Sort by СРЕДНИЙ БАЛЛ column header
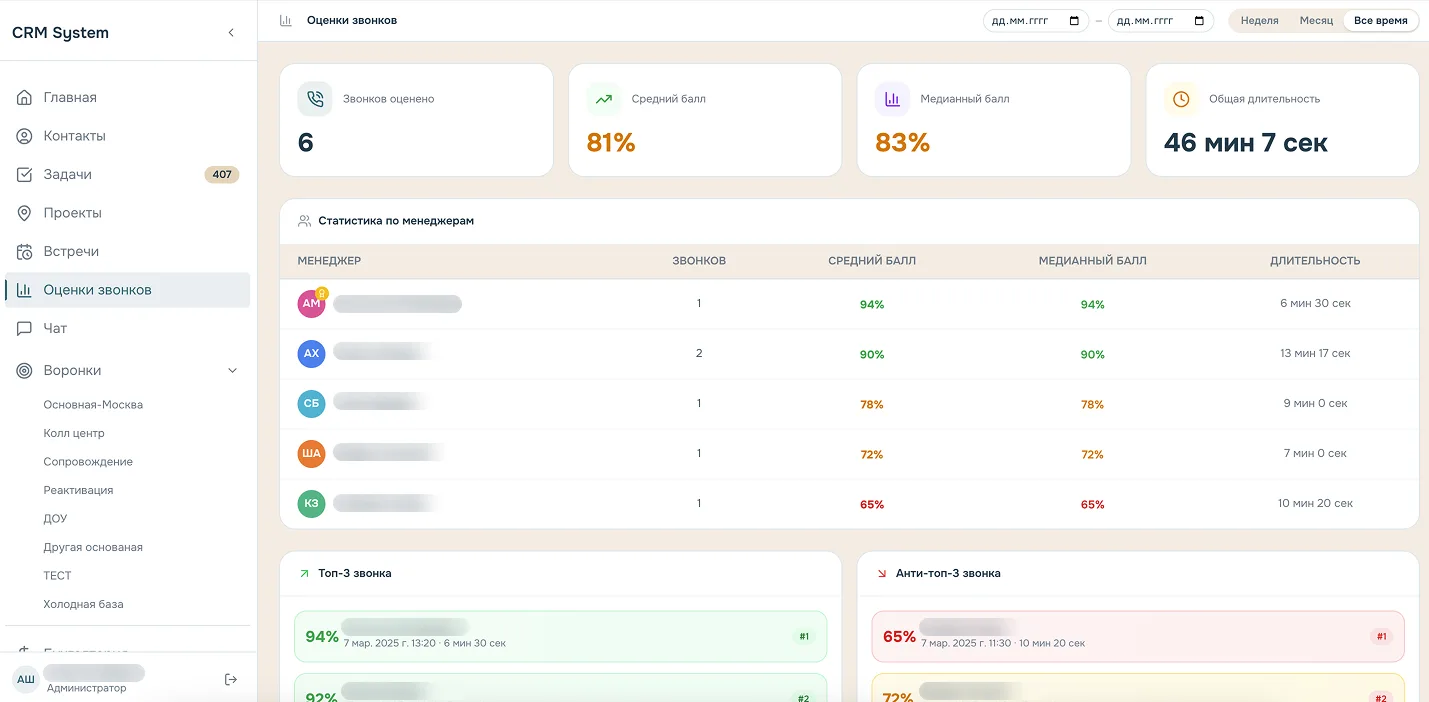The width and height of the screenshot is (1429, 702). click(872, 261)
